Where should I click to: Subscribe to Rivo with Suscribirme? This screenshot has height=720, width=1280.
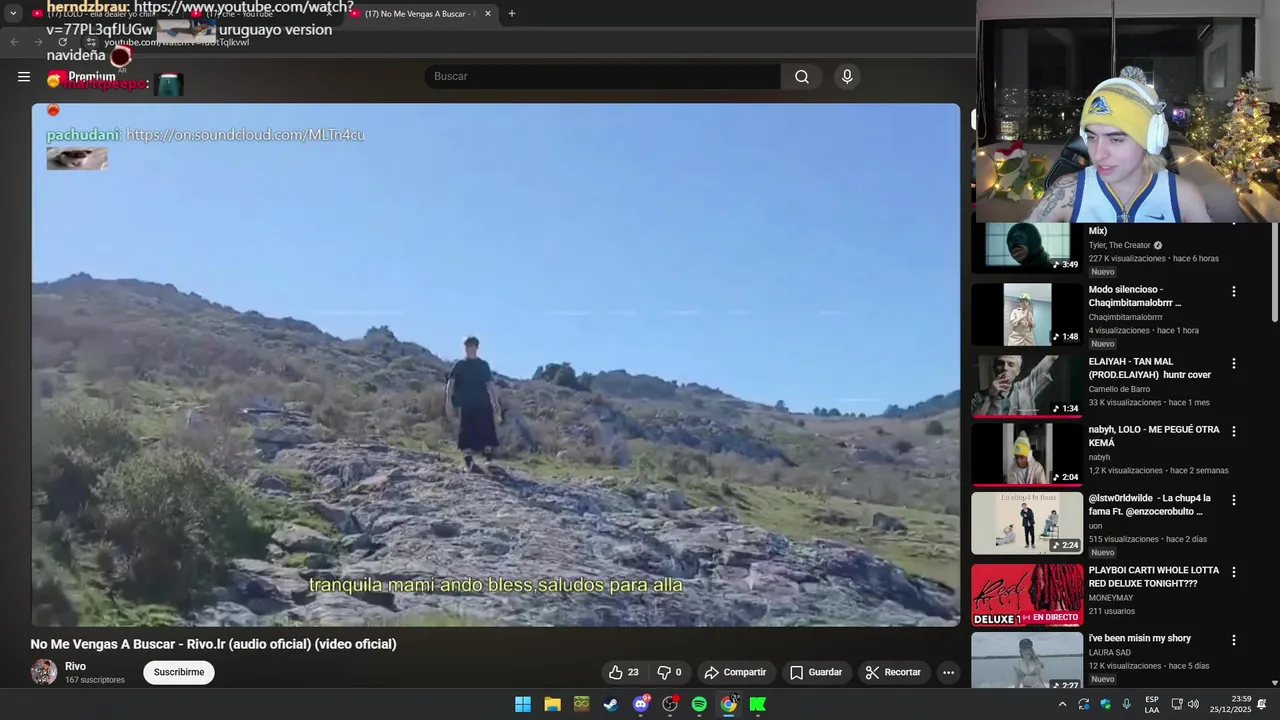(179, 672)
